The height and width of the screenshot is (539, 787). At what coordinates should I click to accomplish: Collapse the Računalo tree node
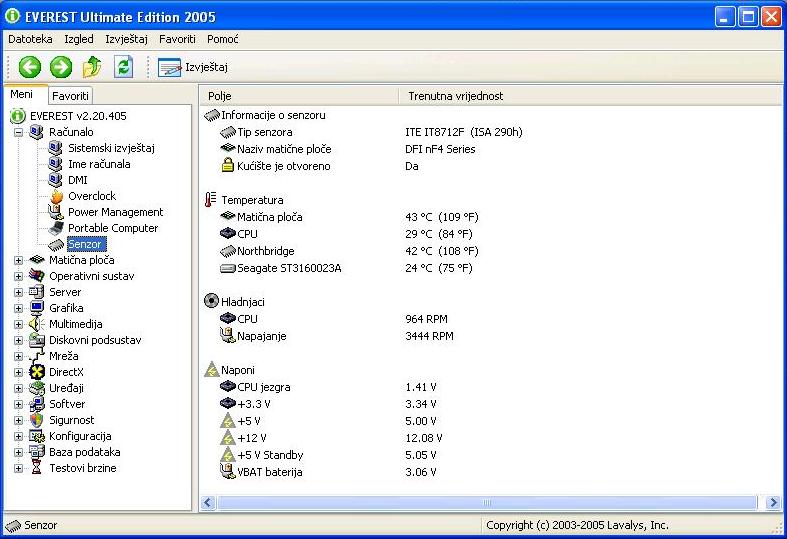click(x=19, y=132)
